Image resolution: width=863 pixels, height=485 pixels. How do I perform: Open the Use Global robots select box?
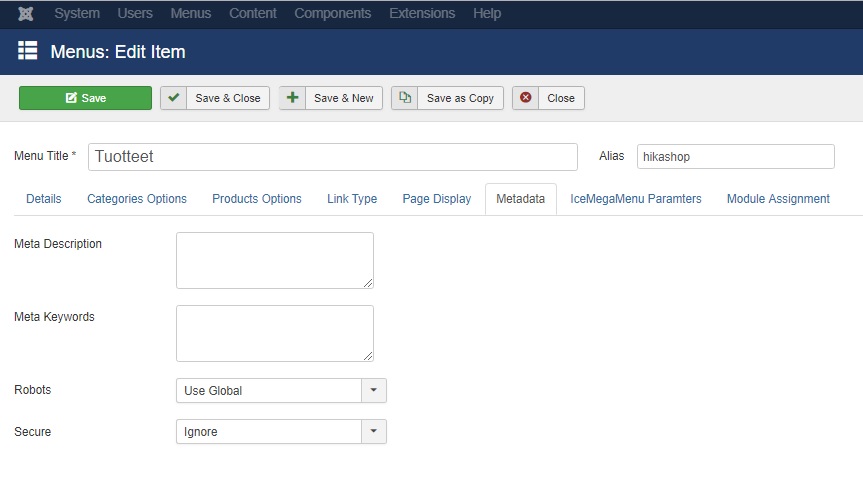(x=281, y=390)
